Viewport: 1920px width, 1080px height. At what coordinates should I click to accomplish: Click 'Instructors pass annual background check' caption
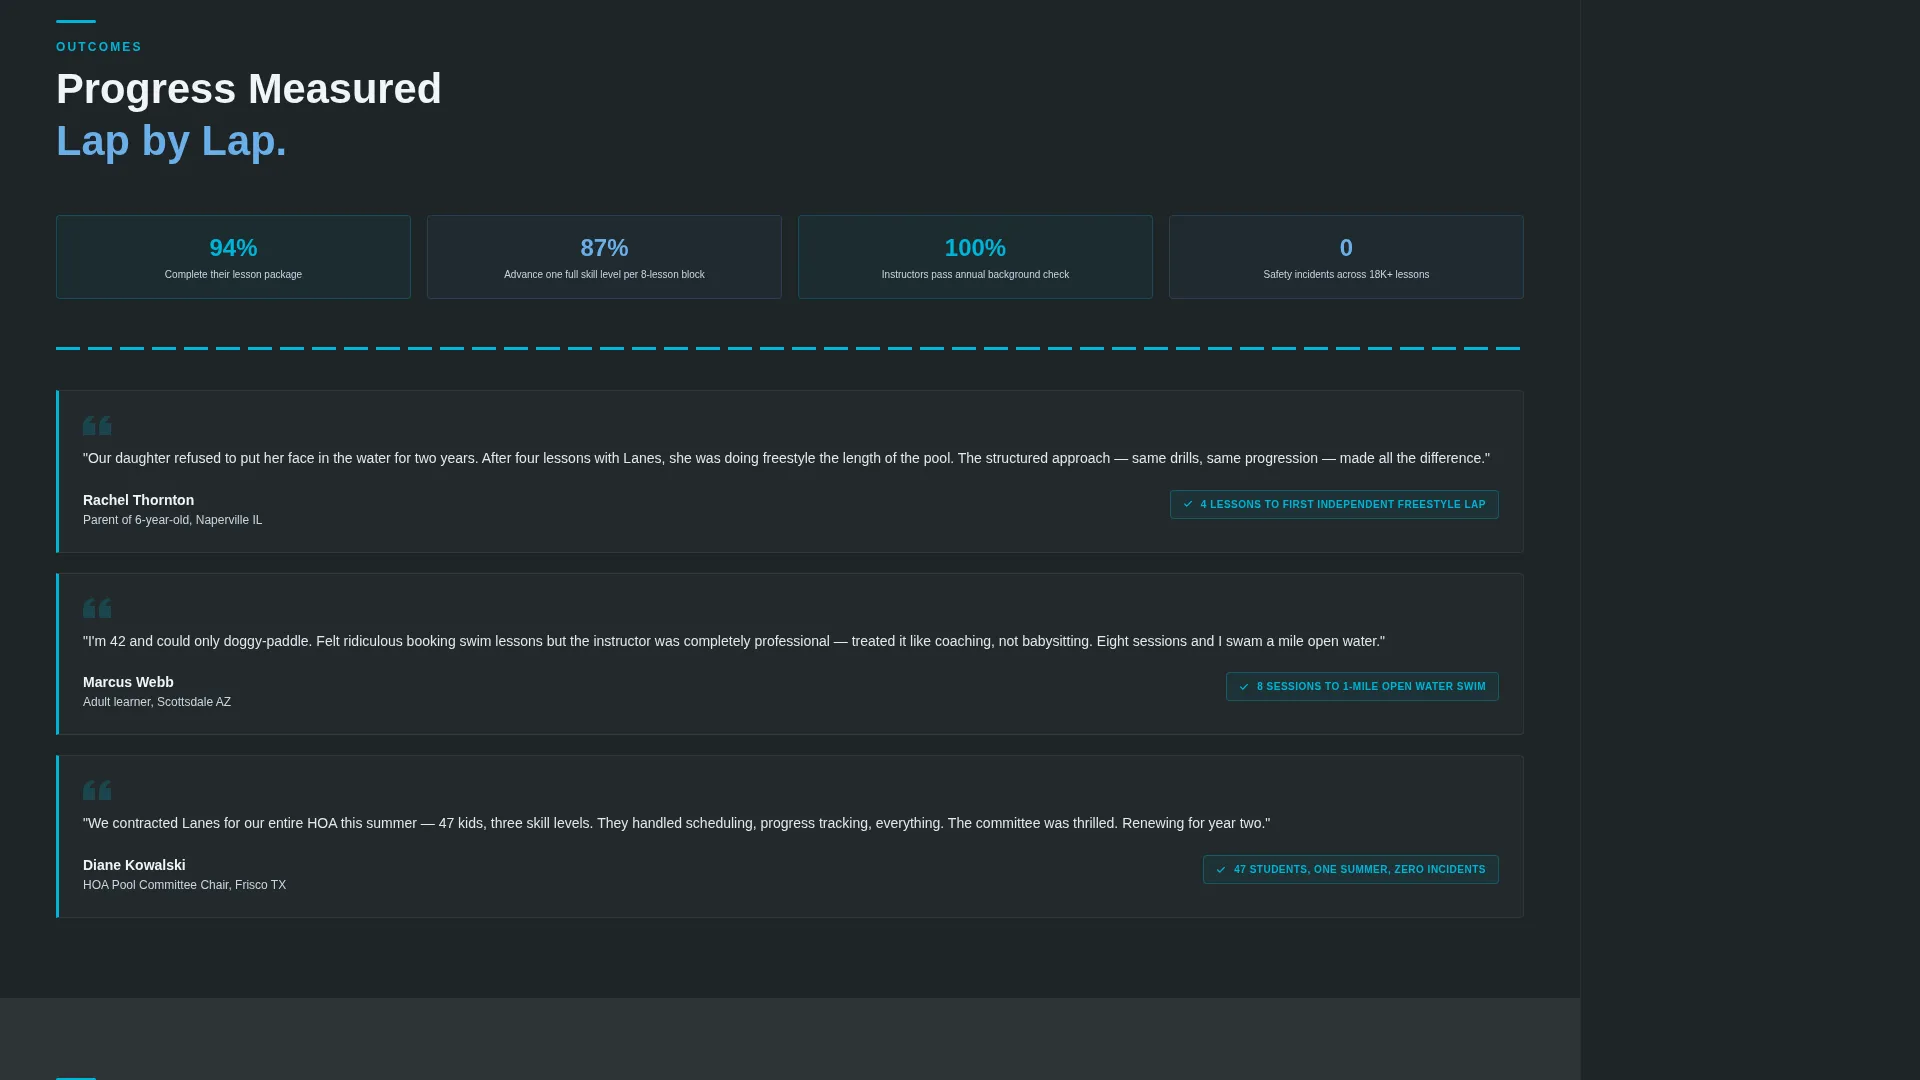(975, 274)
